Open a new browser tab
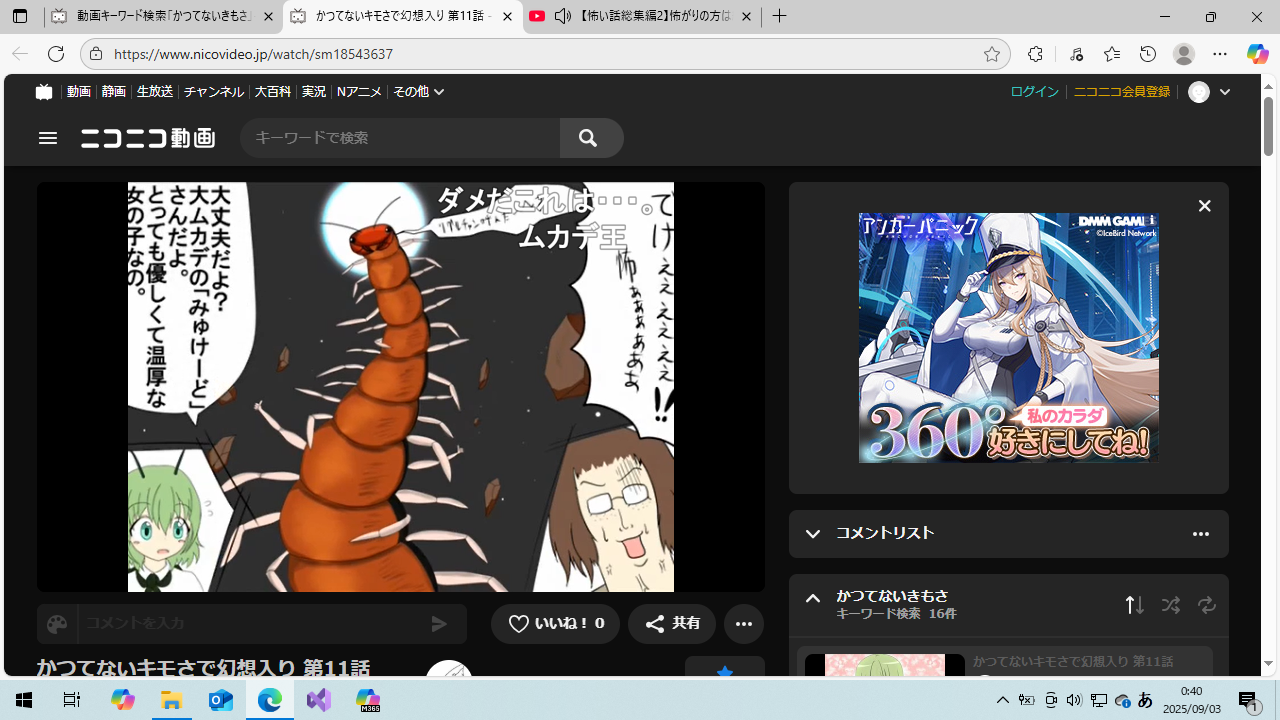The height and width of the screenshot is (720, 1280). click(x=780, y=17)
